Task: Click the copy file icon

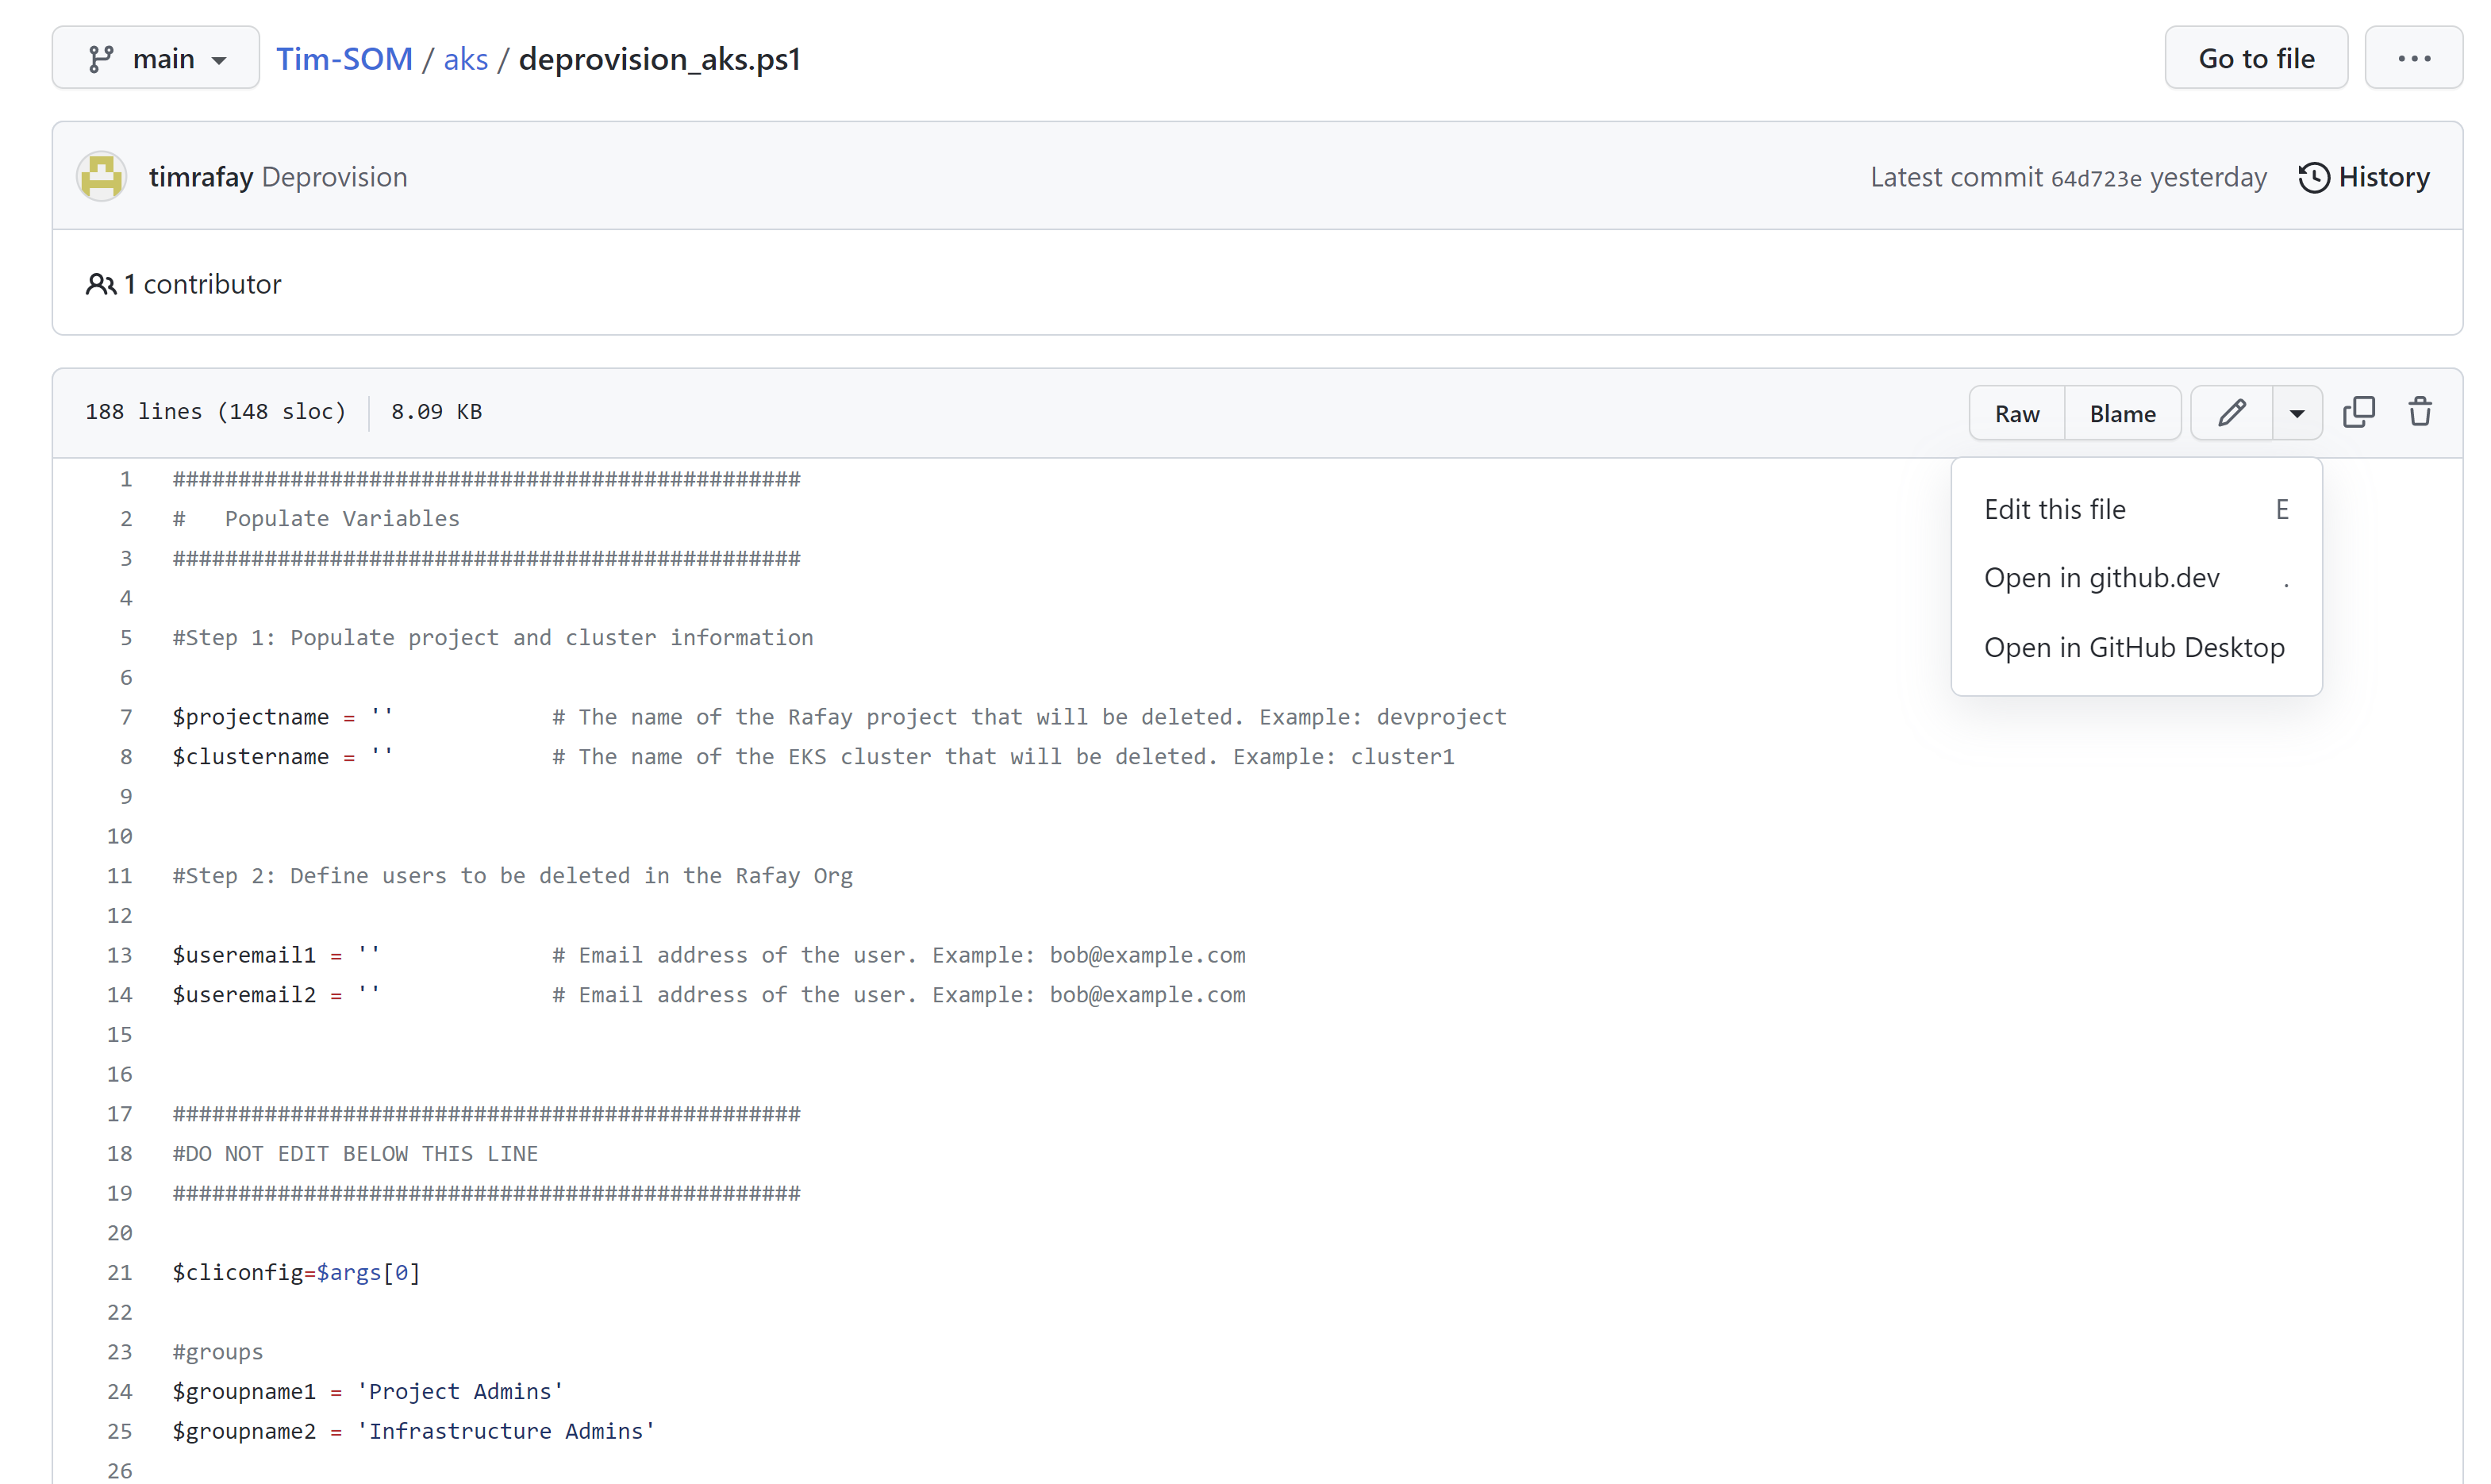Action: (x=2358, y=412)
